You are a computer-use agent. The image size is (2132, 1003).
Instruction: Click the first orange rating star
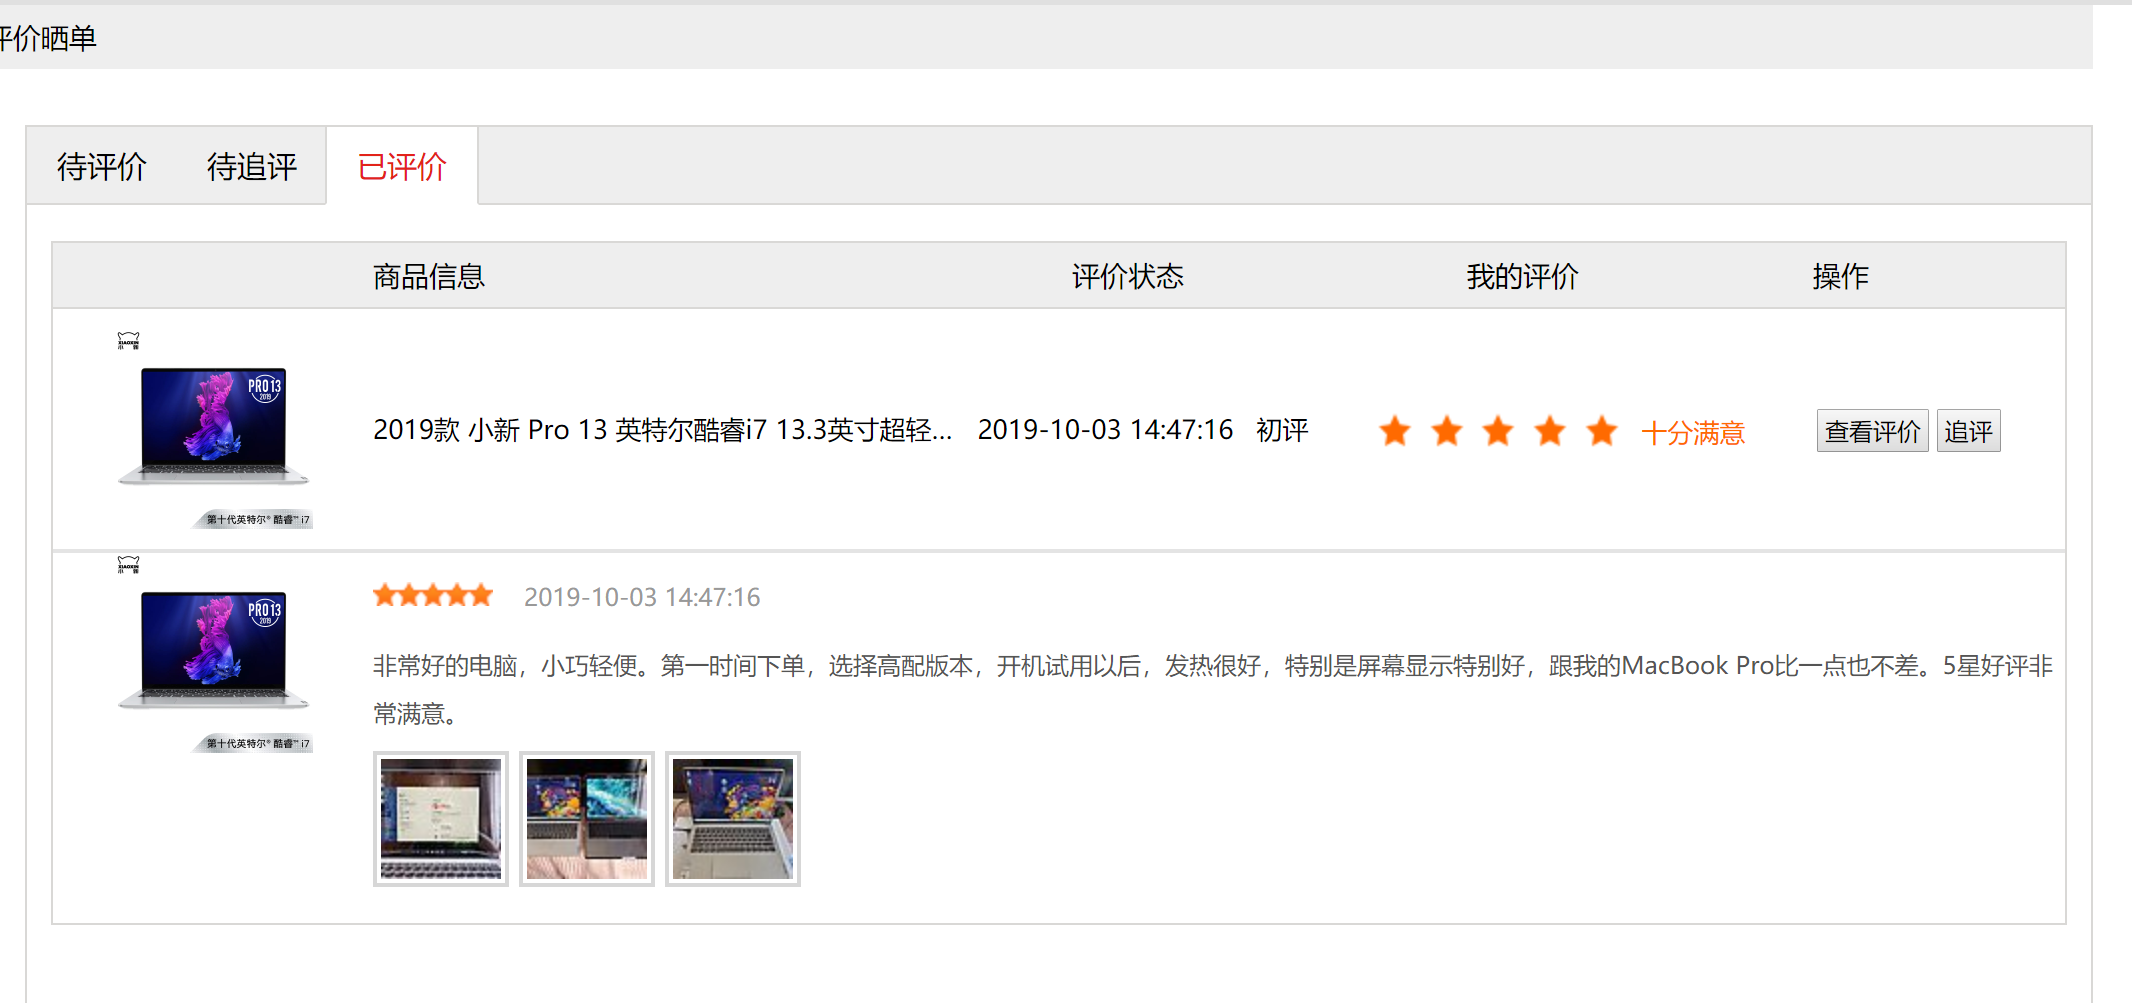[1395, 431]
